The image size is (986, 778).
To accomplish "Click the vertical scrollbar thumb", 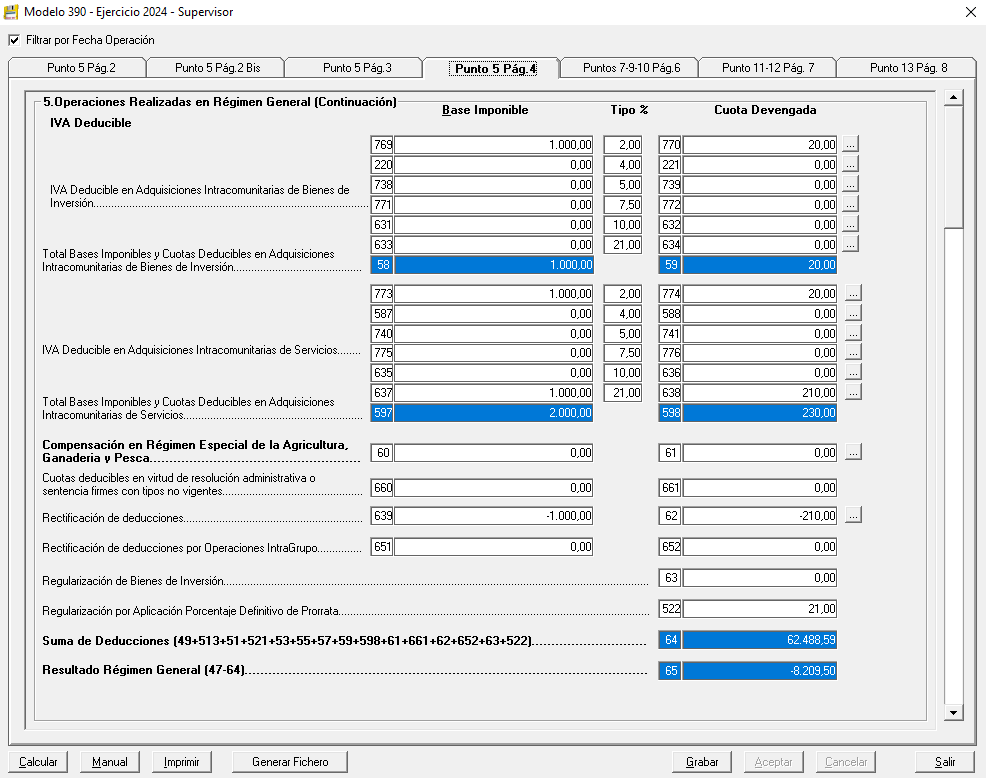I will (x=953, y=167).
